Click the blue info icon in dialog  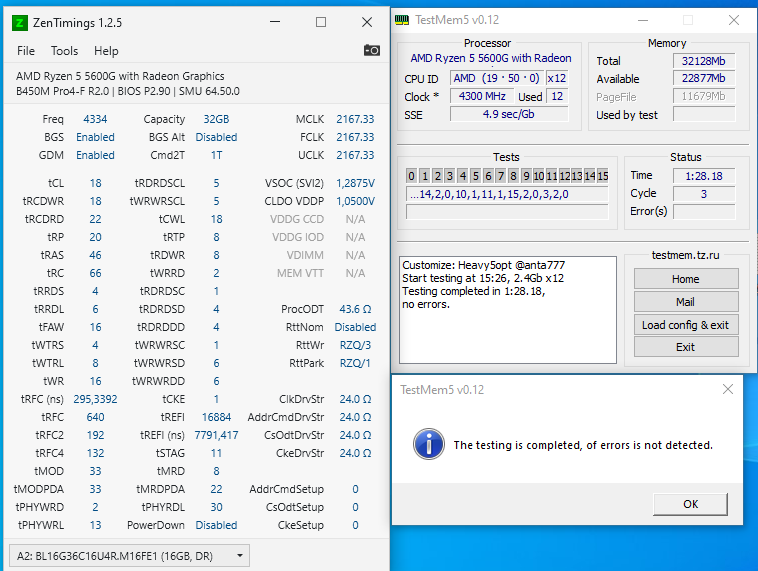point(428,444)
